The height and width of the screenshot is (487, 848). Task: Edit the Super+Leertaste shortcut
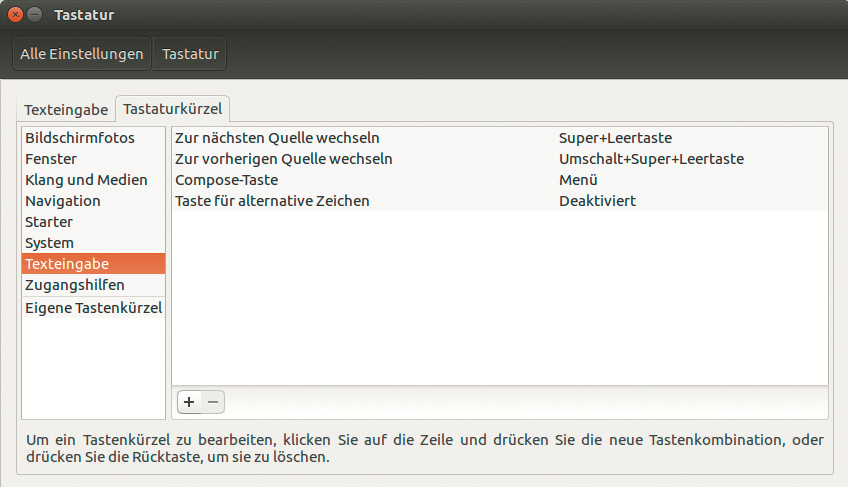tap(615, 138)
